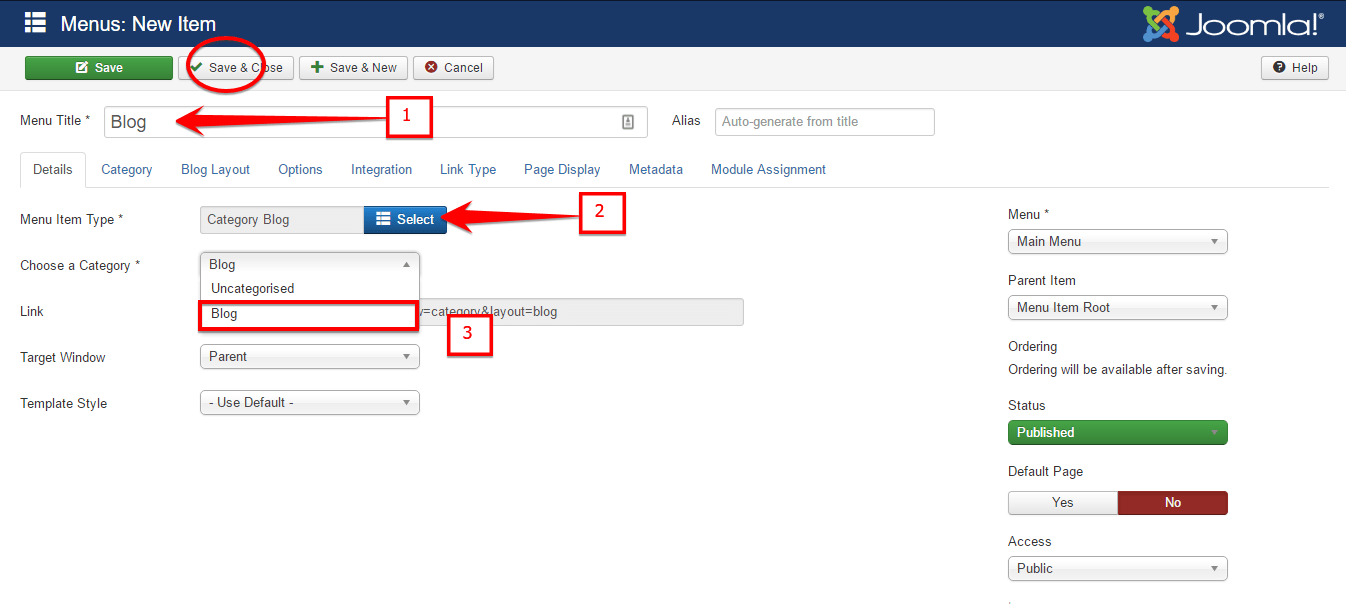Screen dimensions: 1346x604
Task: Expand the Main Menu dropdown
Action: click(1117, 241)
